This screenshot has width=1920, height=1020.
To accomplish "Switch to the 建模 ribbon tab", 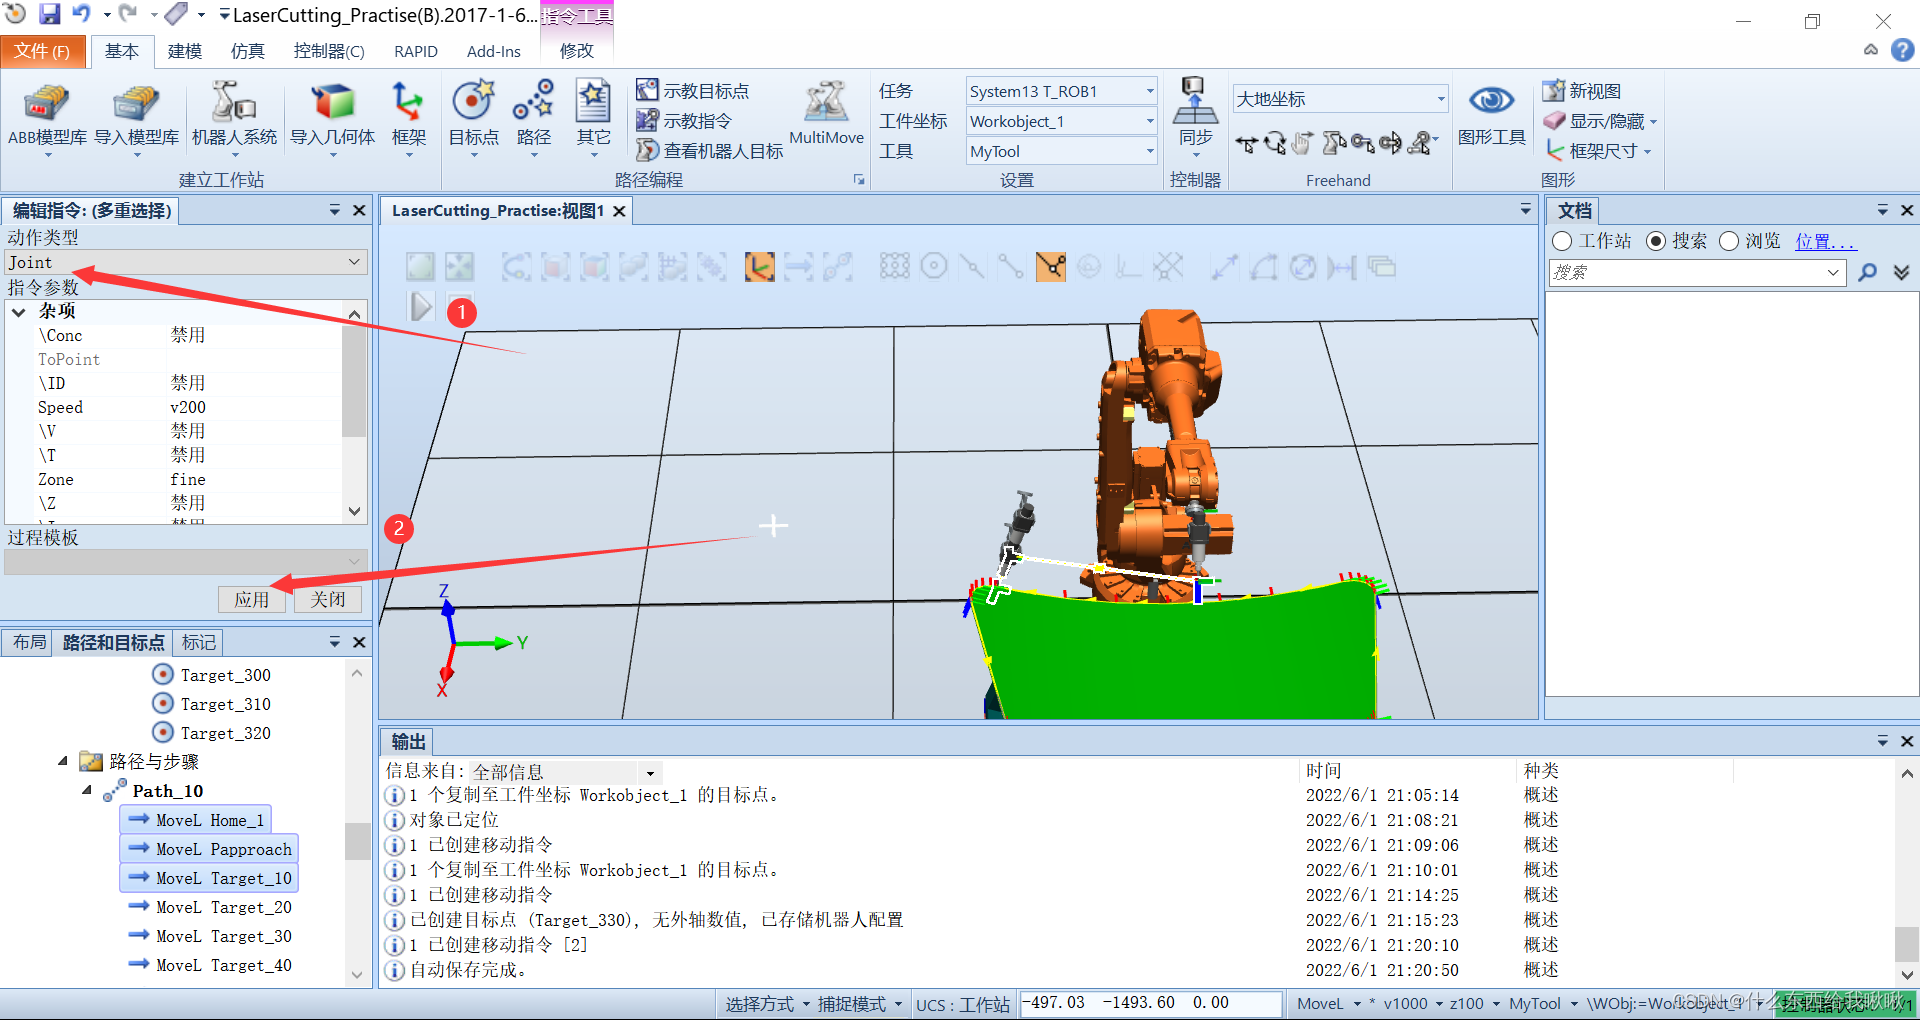I will [184, 51].
